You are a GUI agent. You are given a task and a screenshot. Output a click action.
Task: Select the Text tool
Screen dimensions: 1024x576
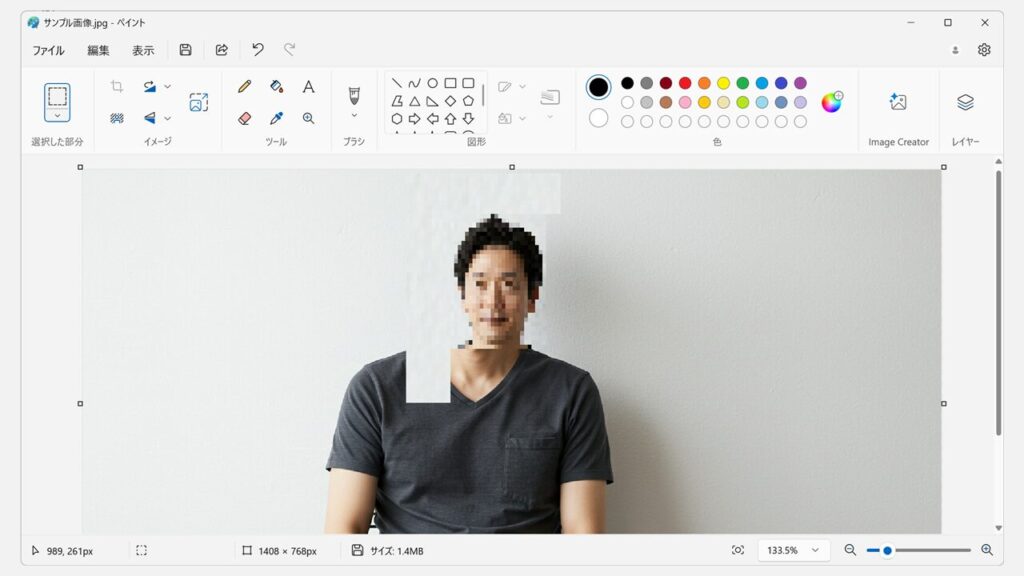pyautogui.click(x=308, y=87)
